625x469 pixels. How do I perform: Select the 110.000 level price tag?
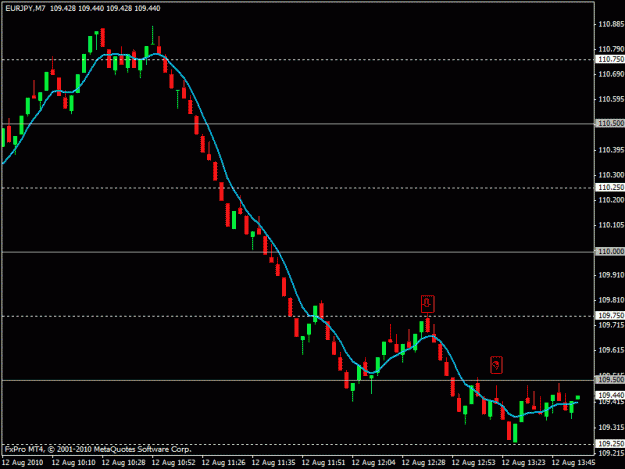pos(610,251)
